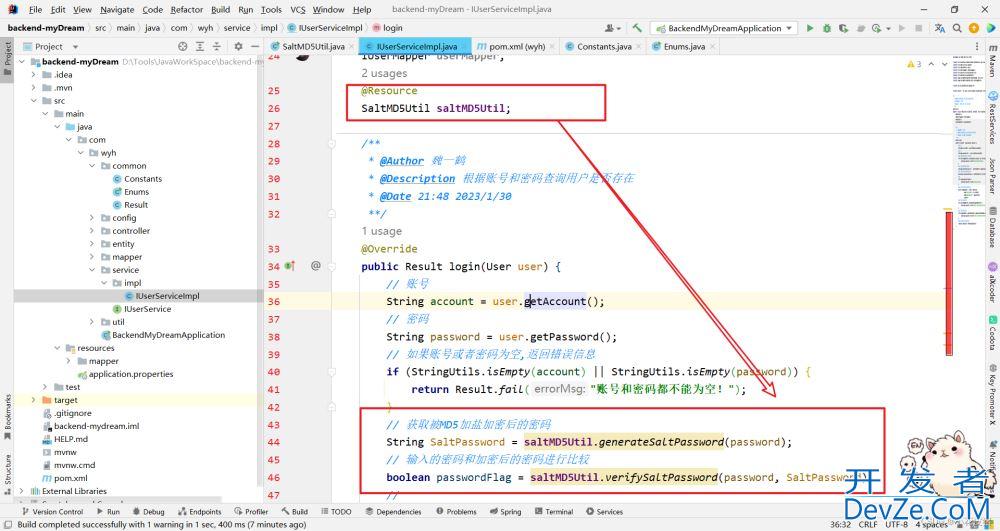Hide the Project panel minimize icon
1000x531 pixels.
[x=254, y=47]
